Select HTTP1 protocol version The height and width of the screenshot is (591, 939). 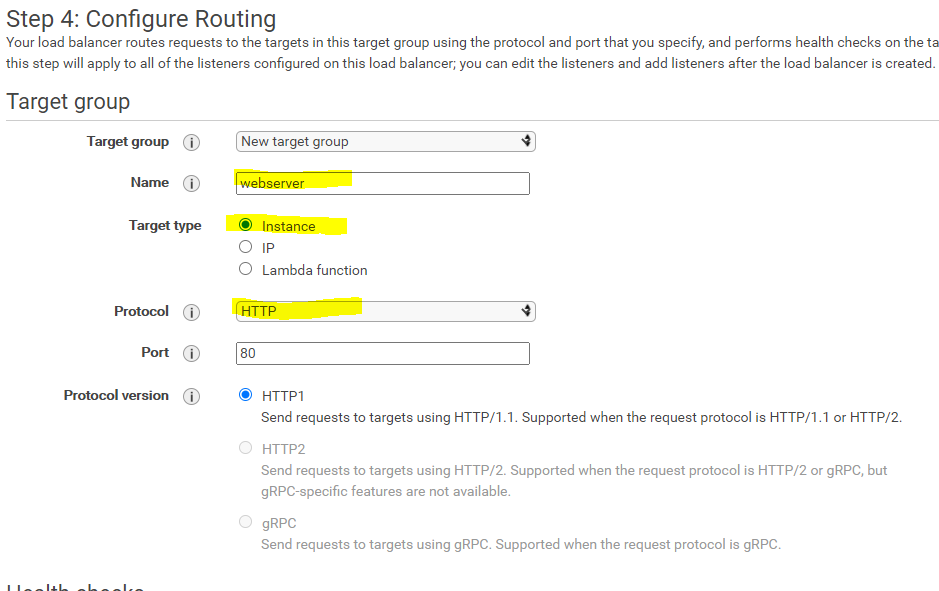coord(245,395)
